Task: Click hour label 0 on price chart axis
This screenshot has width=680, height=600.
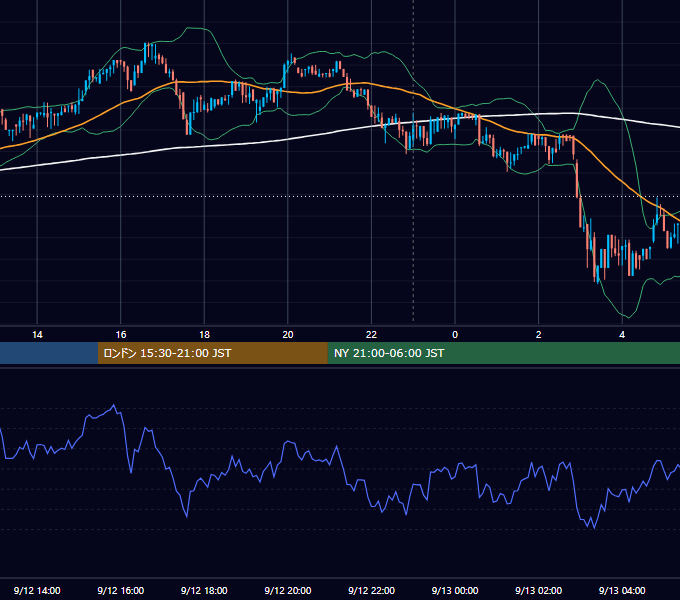Action: [455, 335]
